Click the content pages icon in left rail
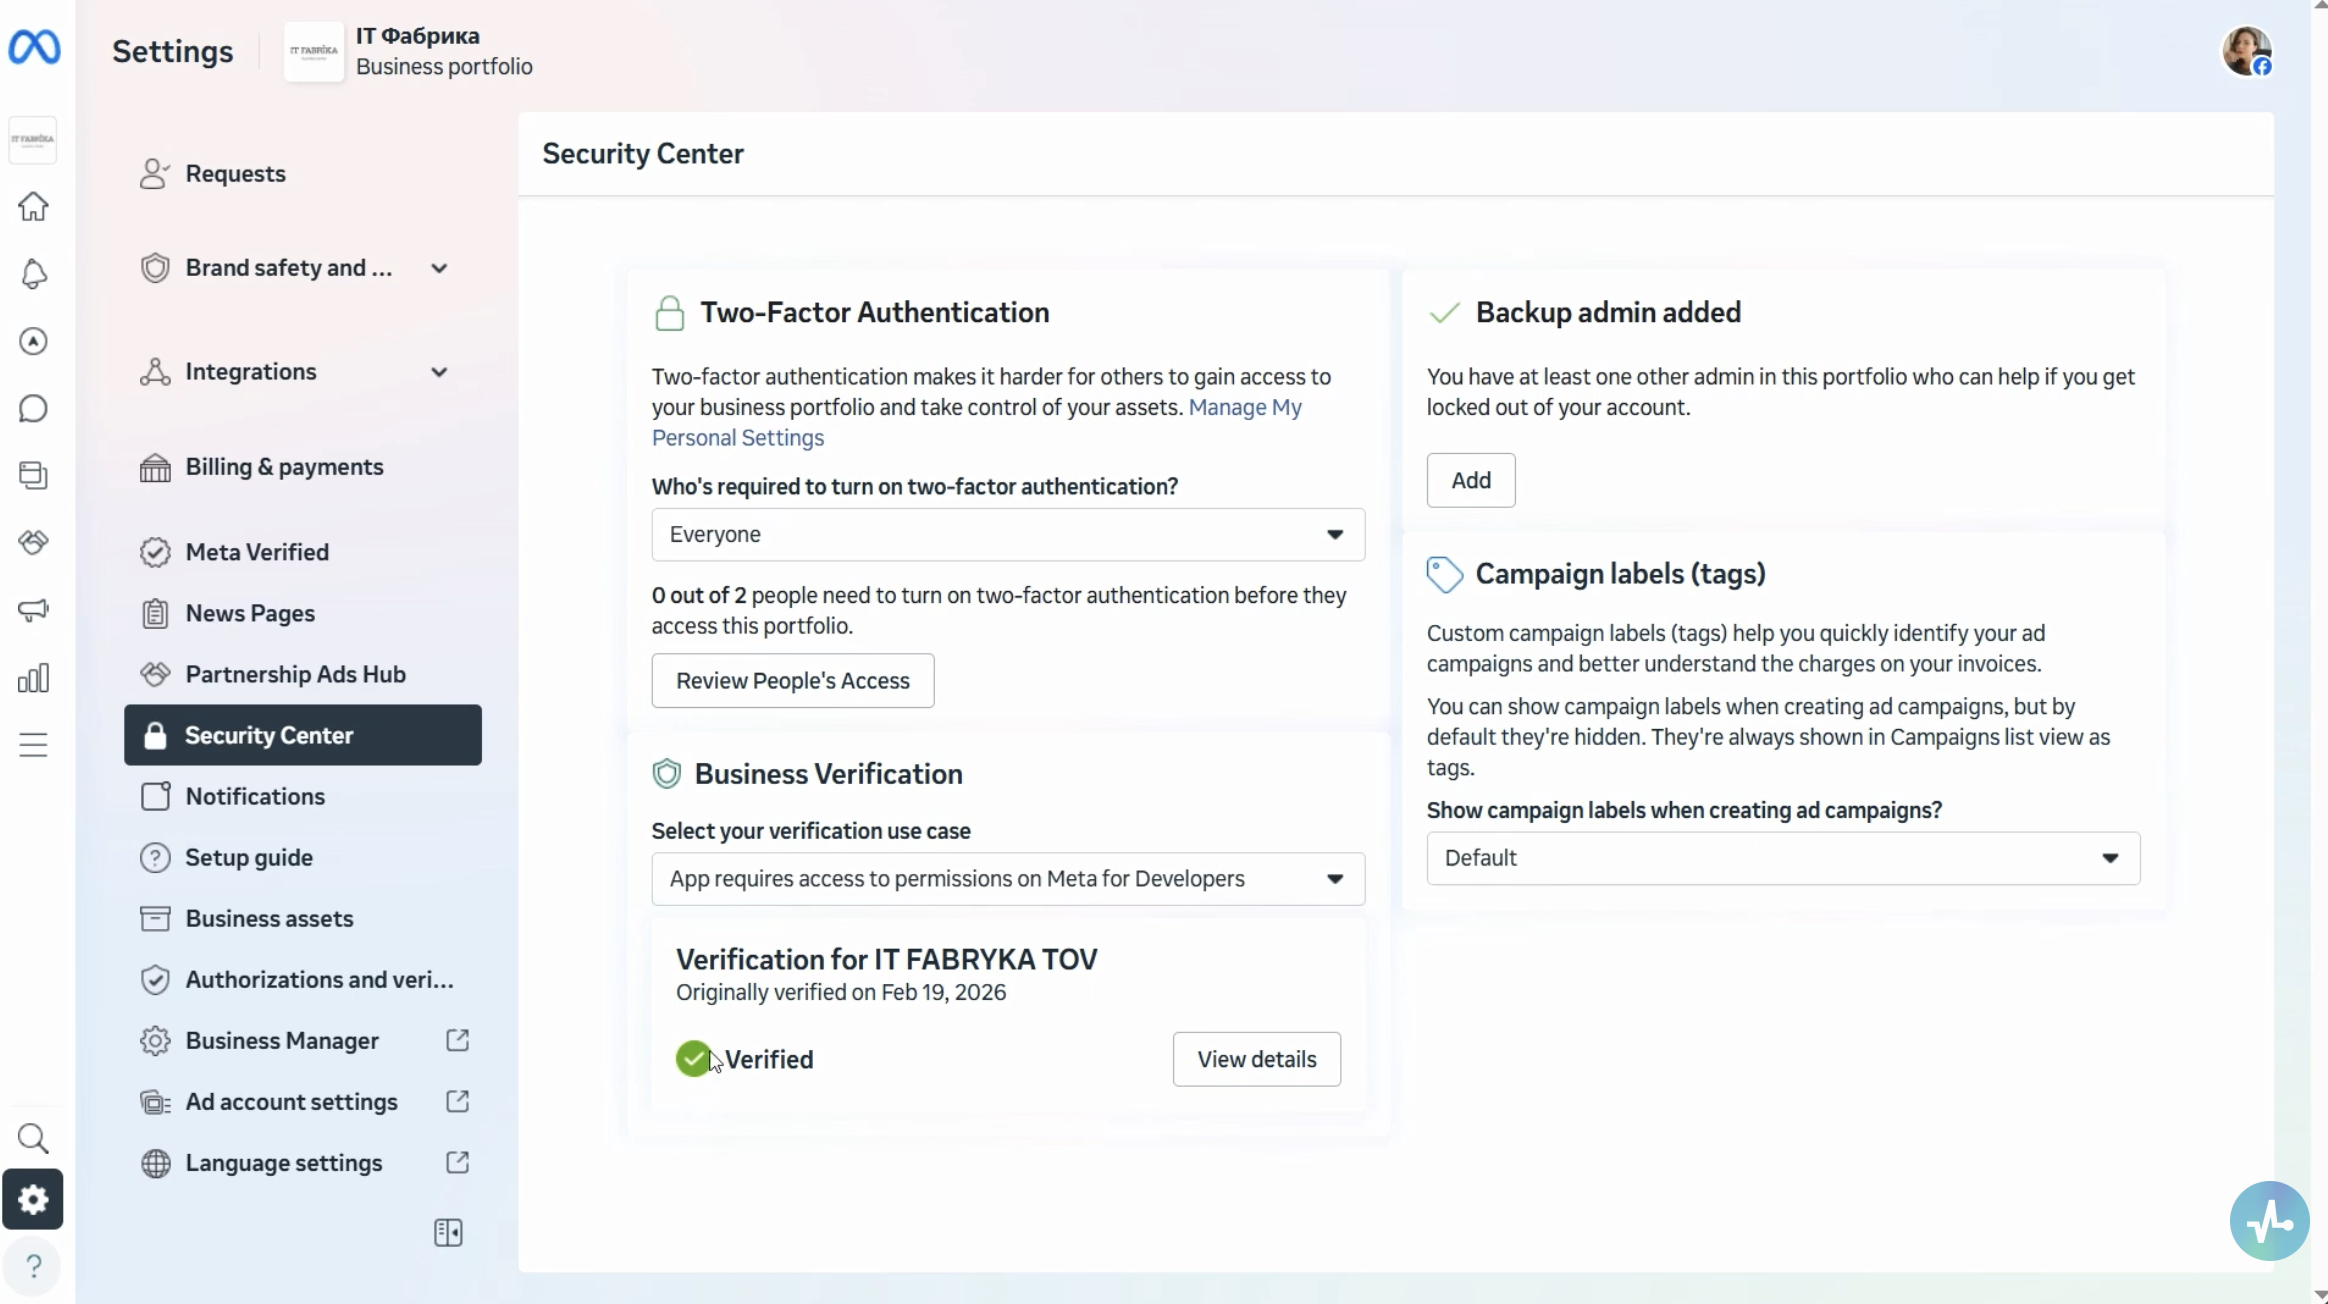 click(33, 475)
